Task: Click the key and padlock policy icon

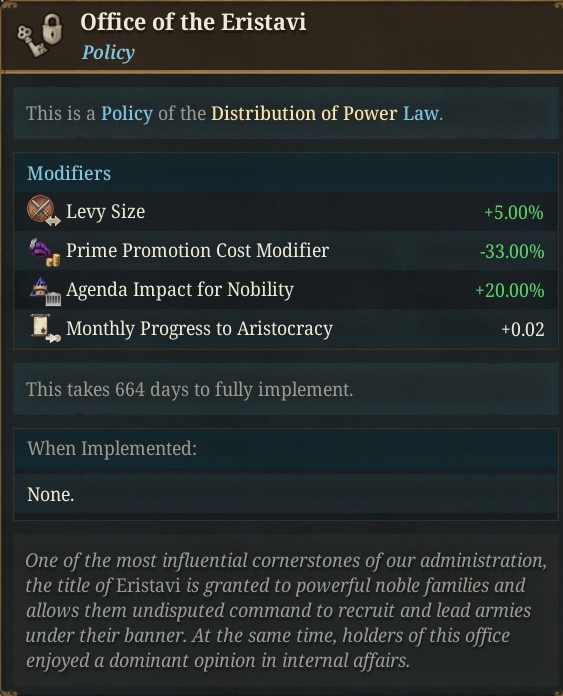Action: 40,35
